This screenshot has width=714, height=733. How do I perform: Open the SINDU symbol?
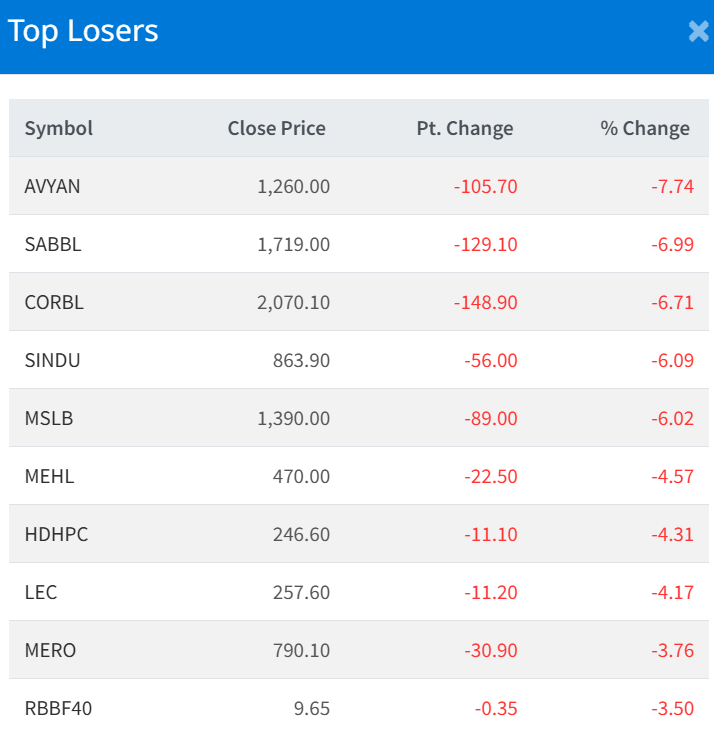52,360
